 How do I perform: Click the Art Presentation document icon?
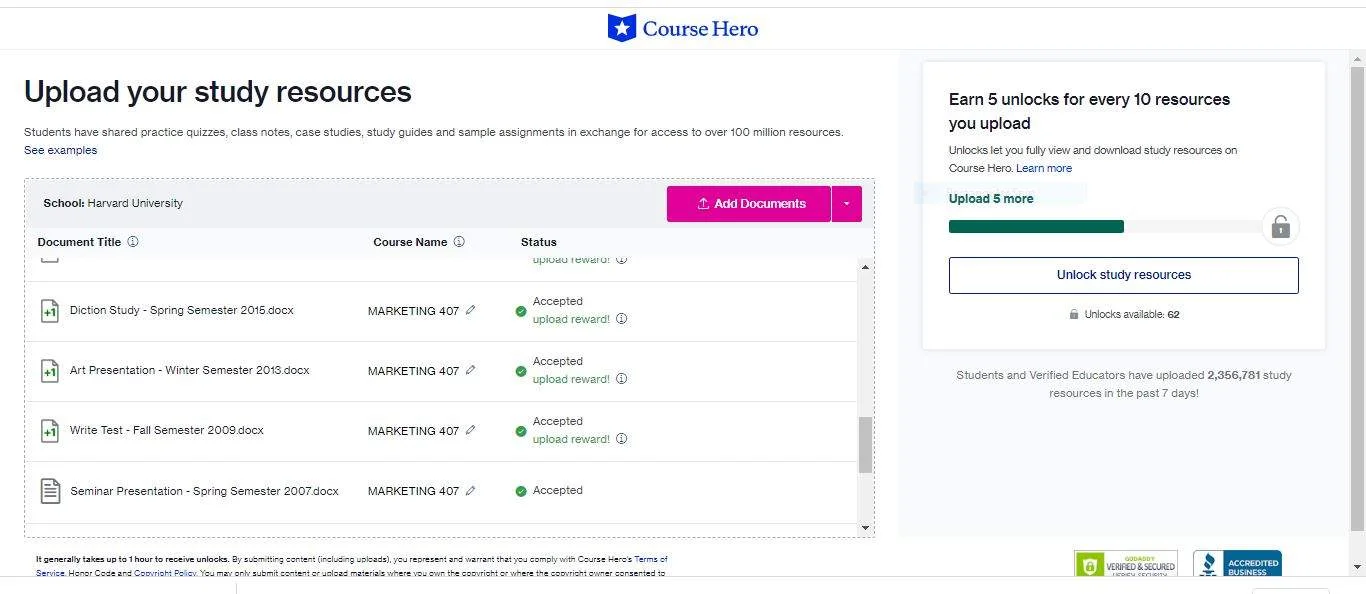pyautogui.click(x=49, y=371)
